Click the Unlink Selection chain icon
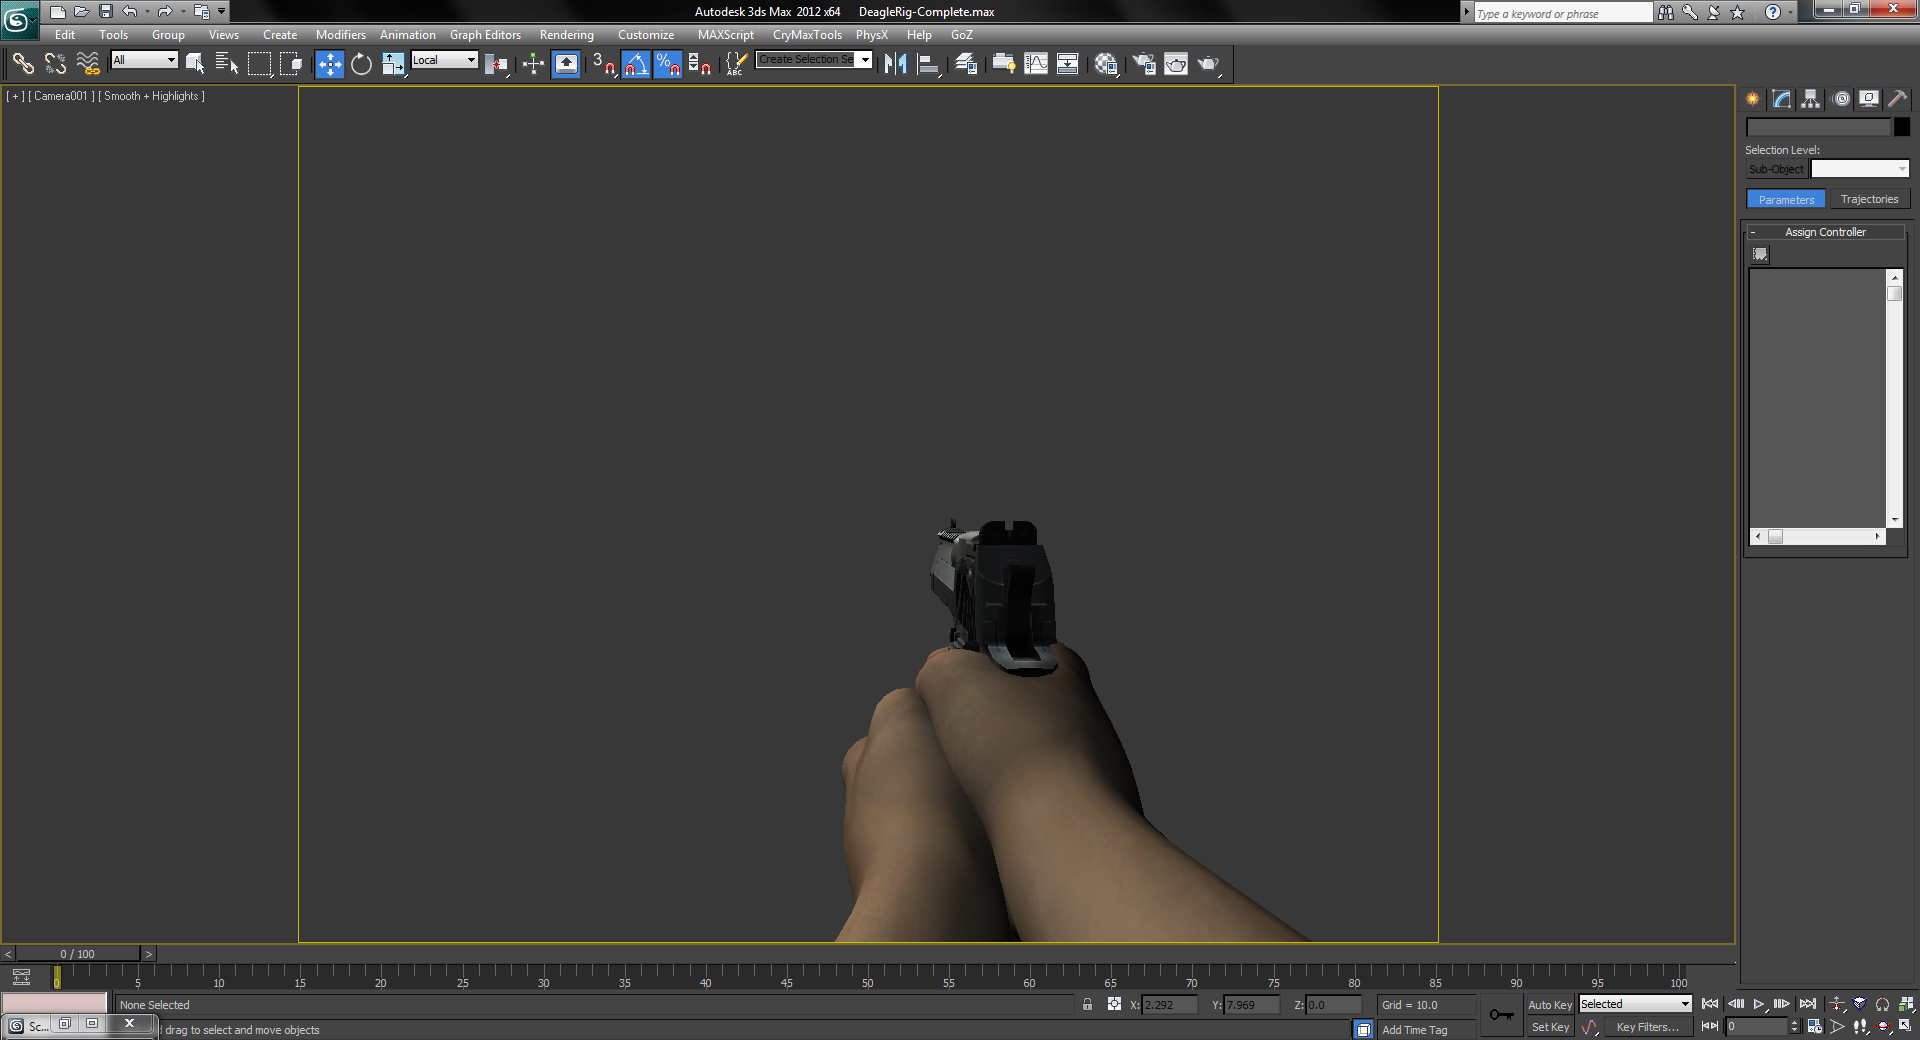 (x=55, y=64)
